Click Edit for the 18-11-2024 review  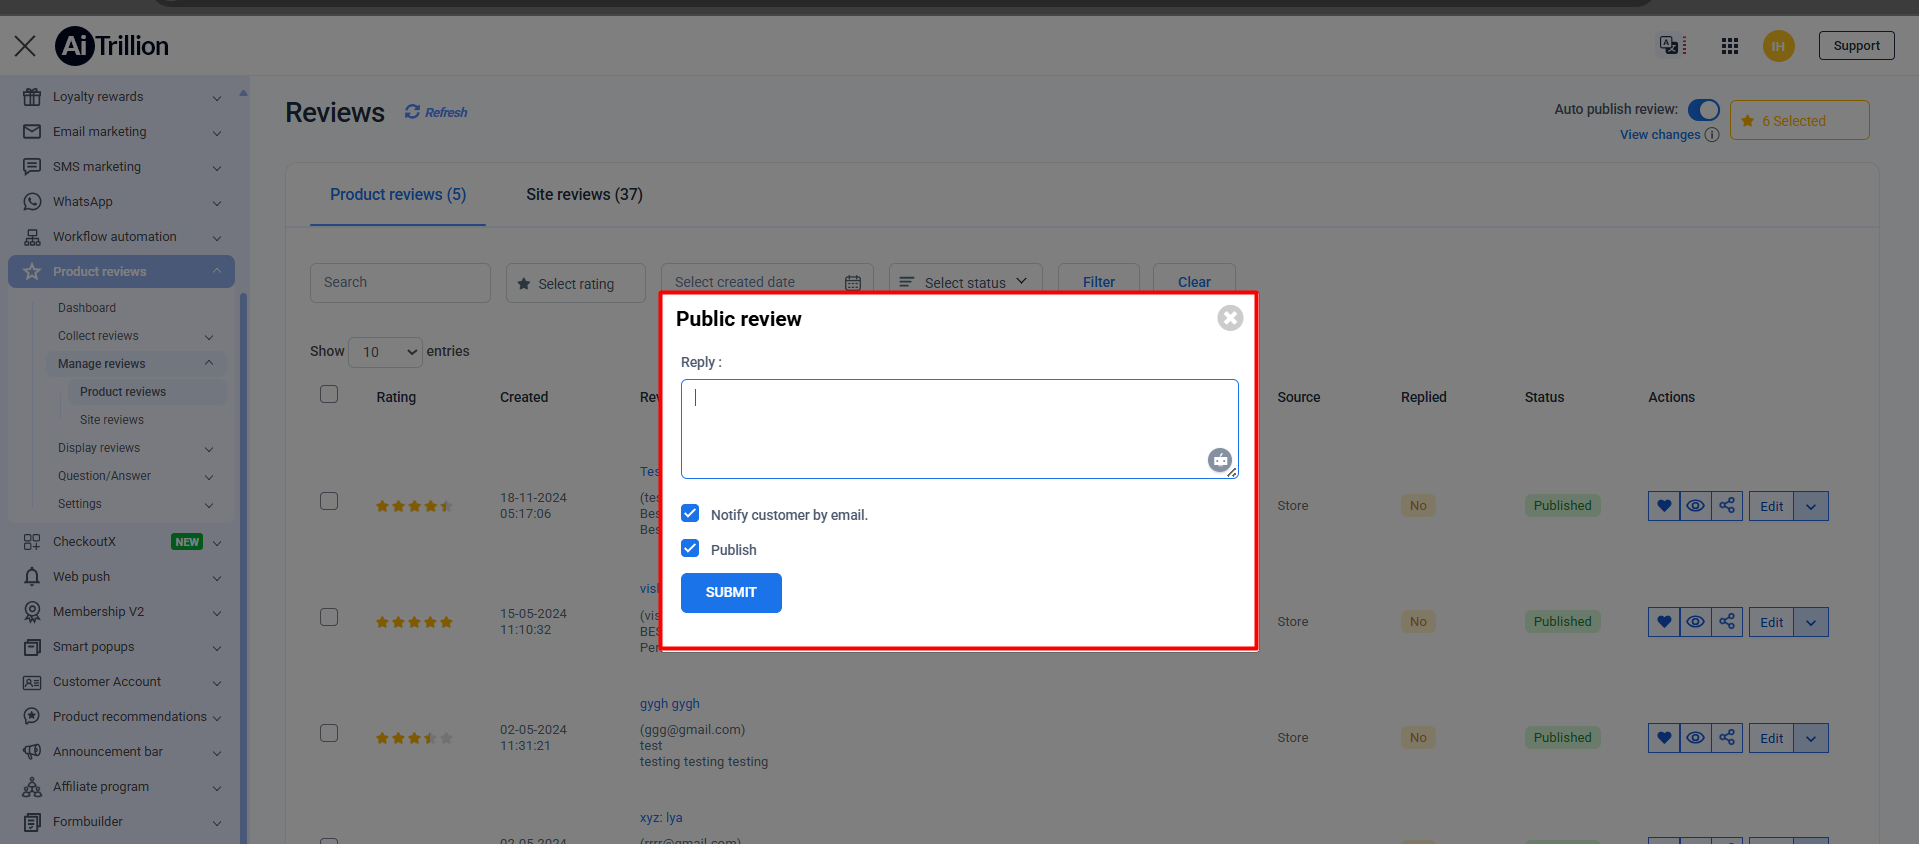point(1771,506)
